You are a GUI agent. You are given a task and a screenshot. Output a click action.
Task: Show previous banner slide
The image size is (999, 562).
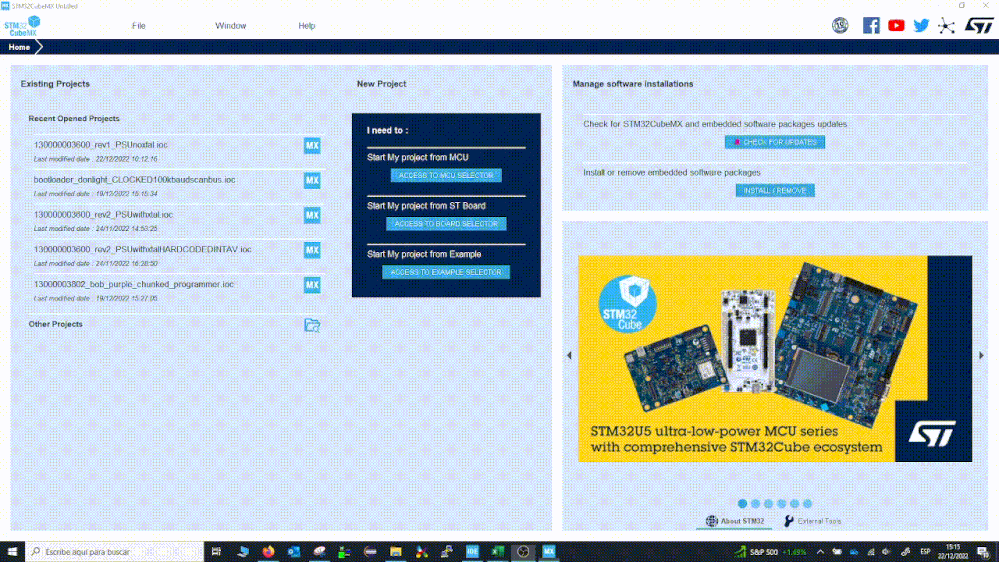pos(570,356)
